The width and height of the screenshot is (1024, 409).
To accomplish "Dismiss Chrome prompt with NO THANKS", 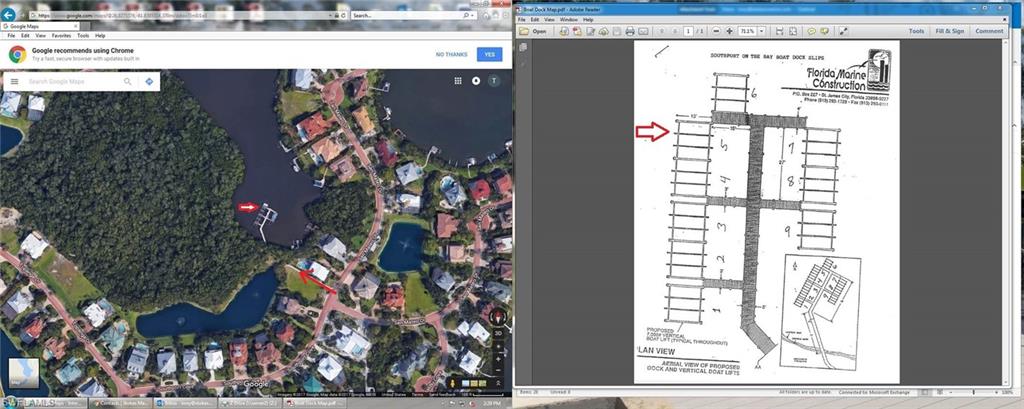I will point(451,54).
